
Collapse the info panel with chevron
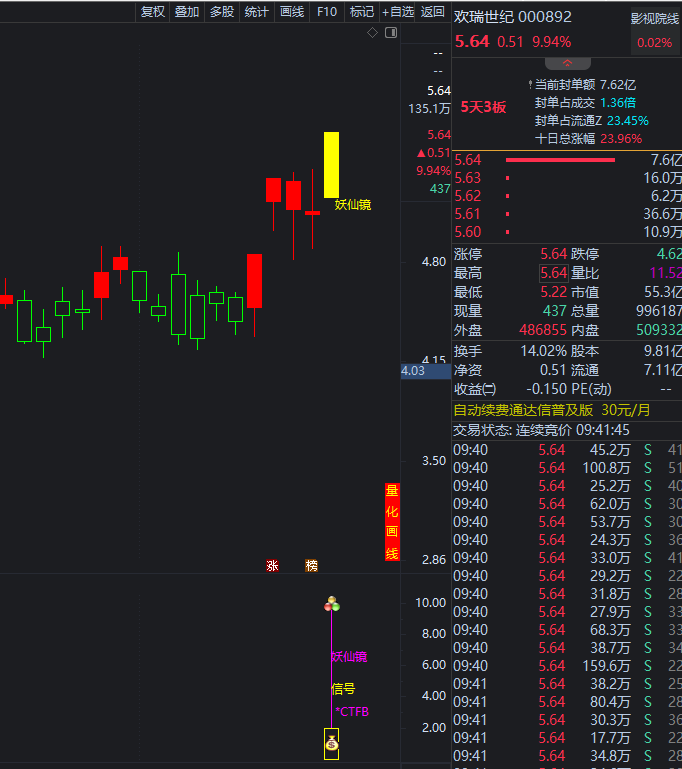coord(568,63)
